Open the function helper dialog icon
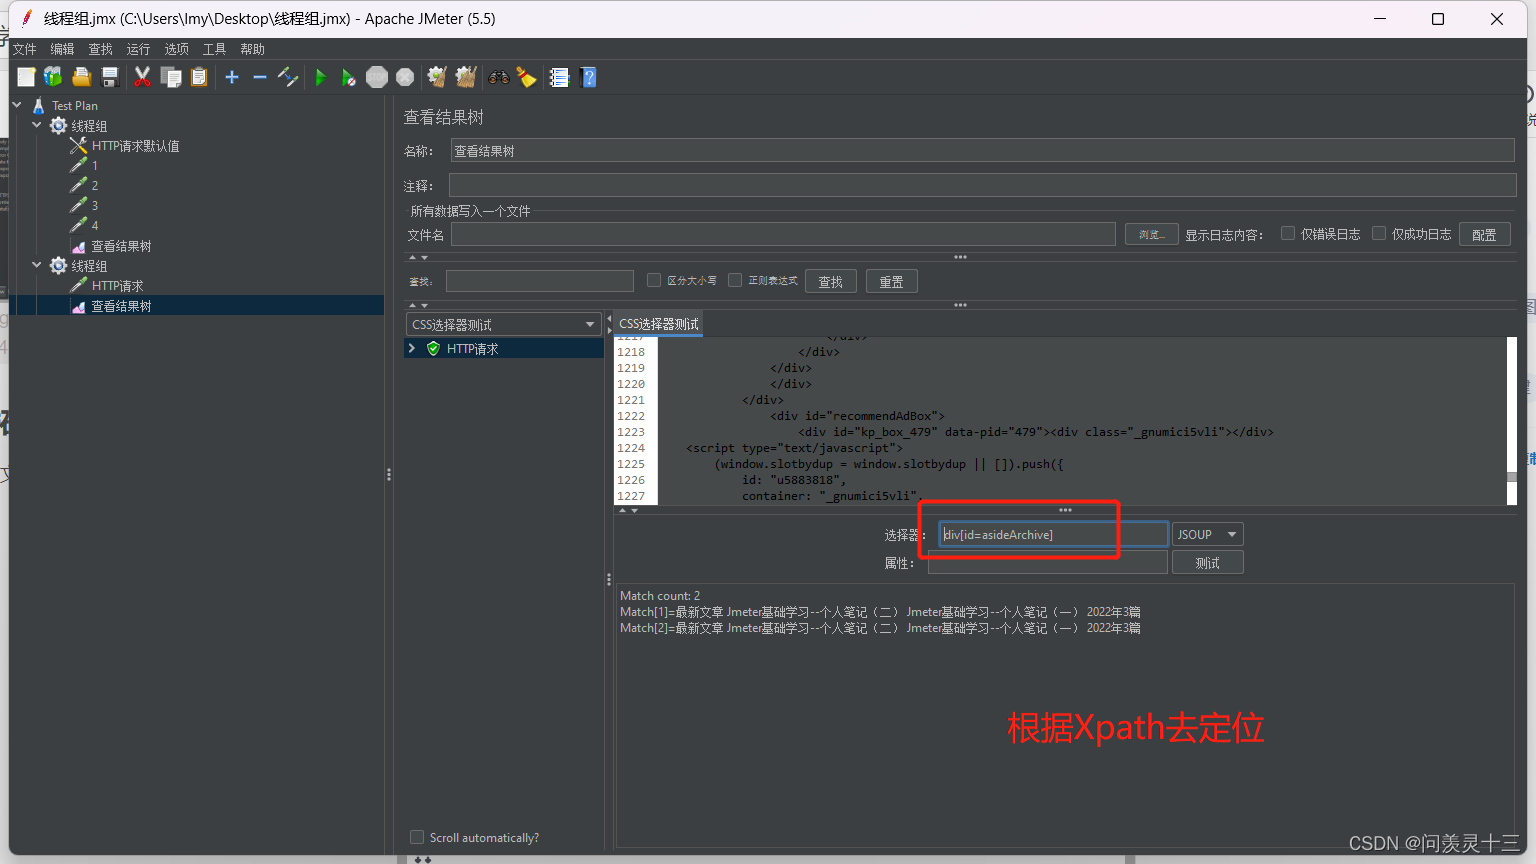The height and width of the screenshot is (864, 1536). (x=559, y=77)
